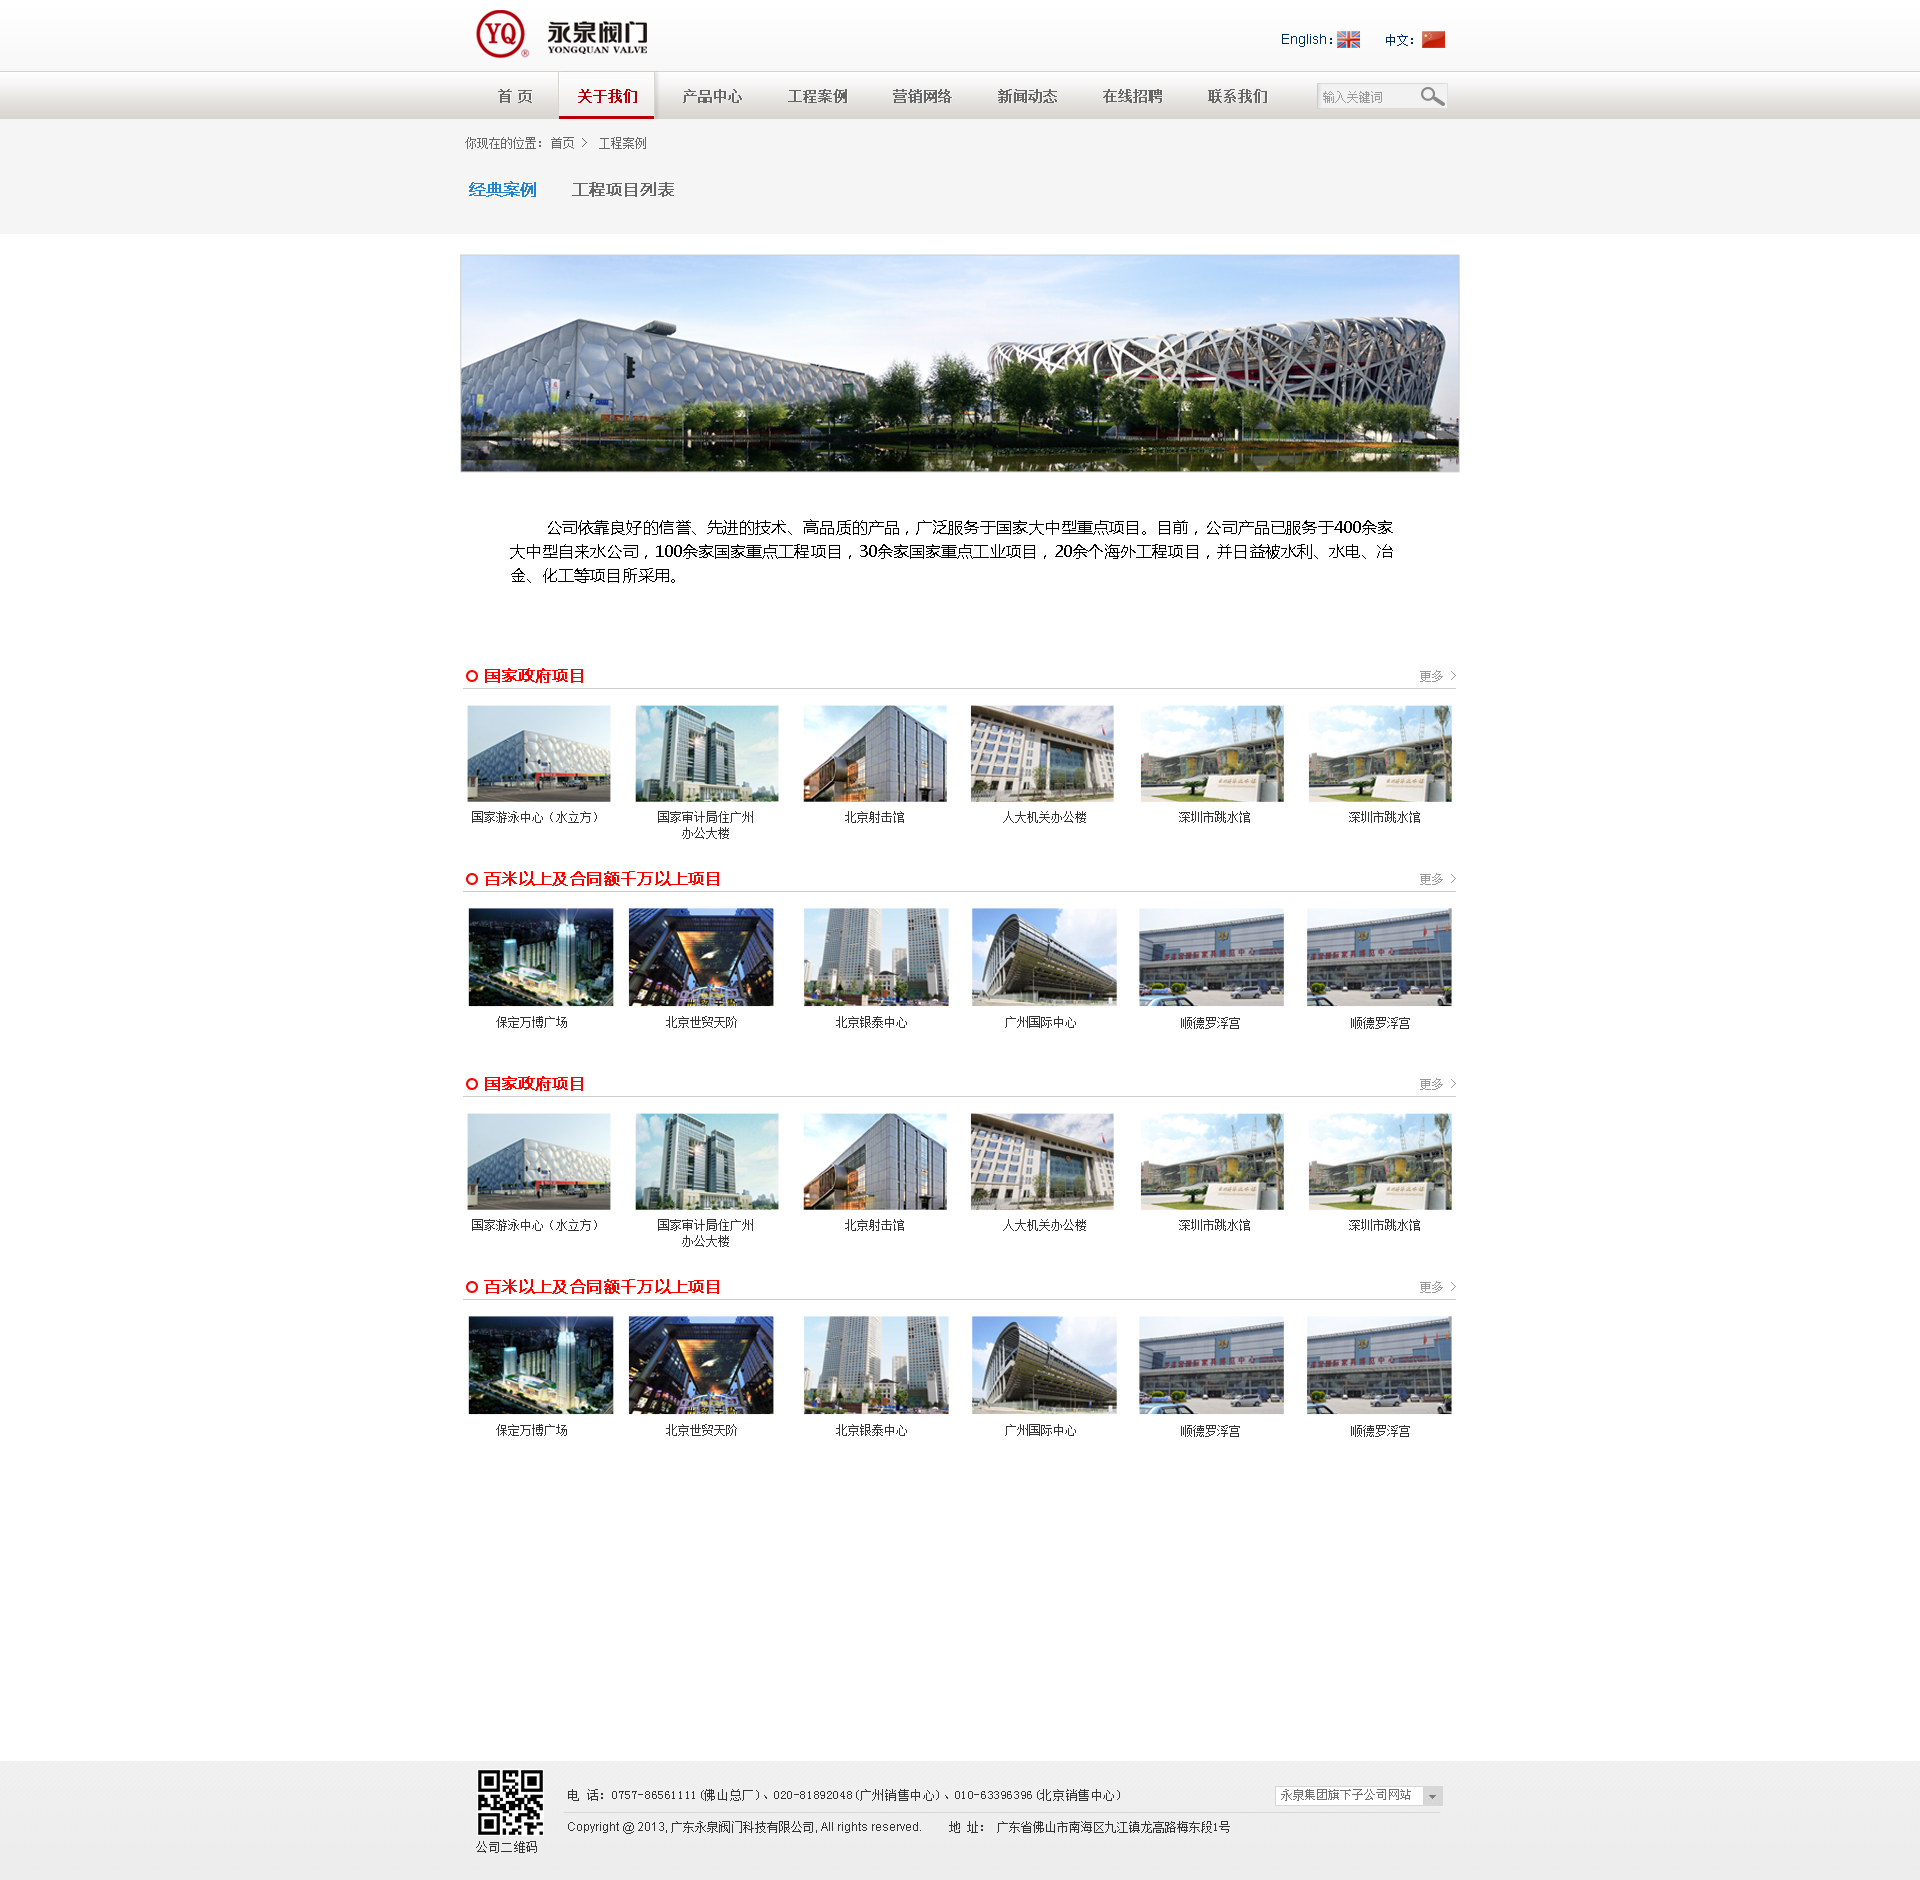Select the Chinese flag icon
1920x1880 pixels.
(x=1433, y=40)
